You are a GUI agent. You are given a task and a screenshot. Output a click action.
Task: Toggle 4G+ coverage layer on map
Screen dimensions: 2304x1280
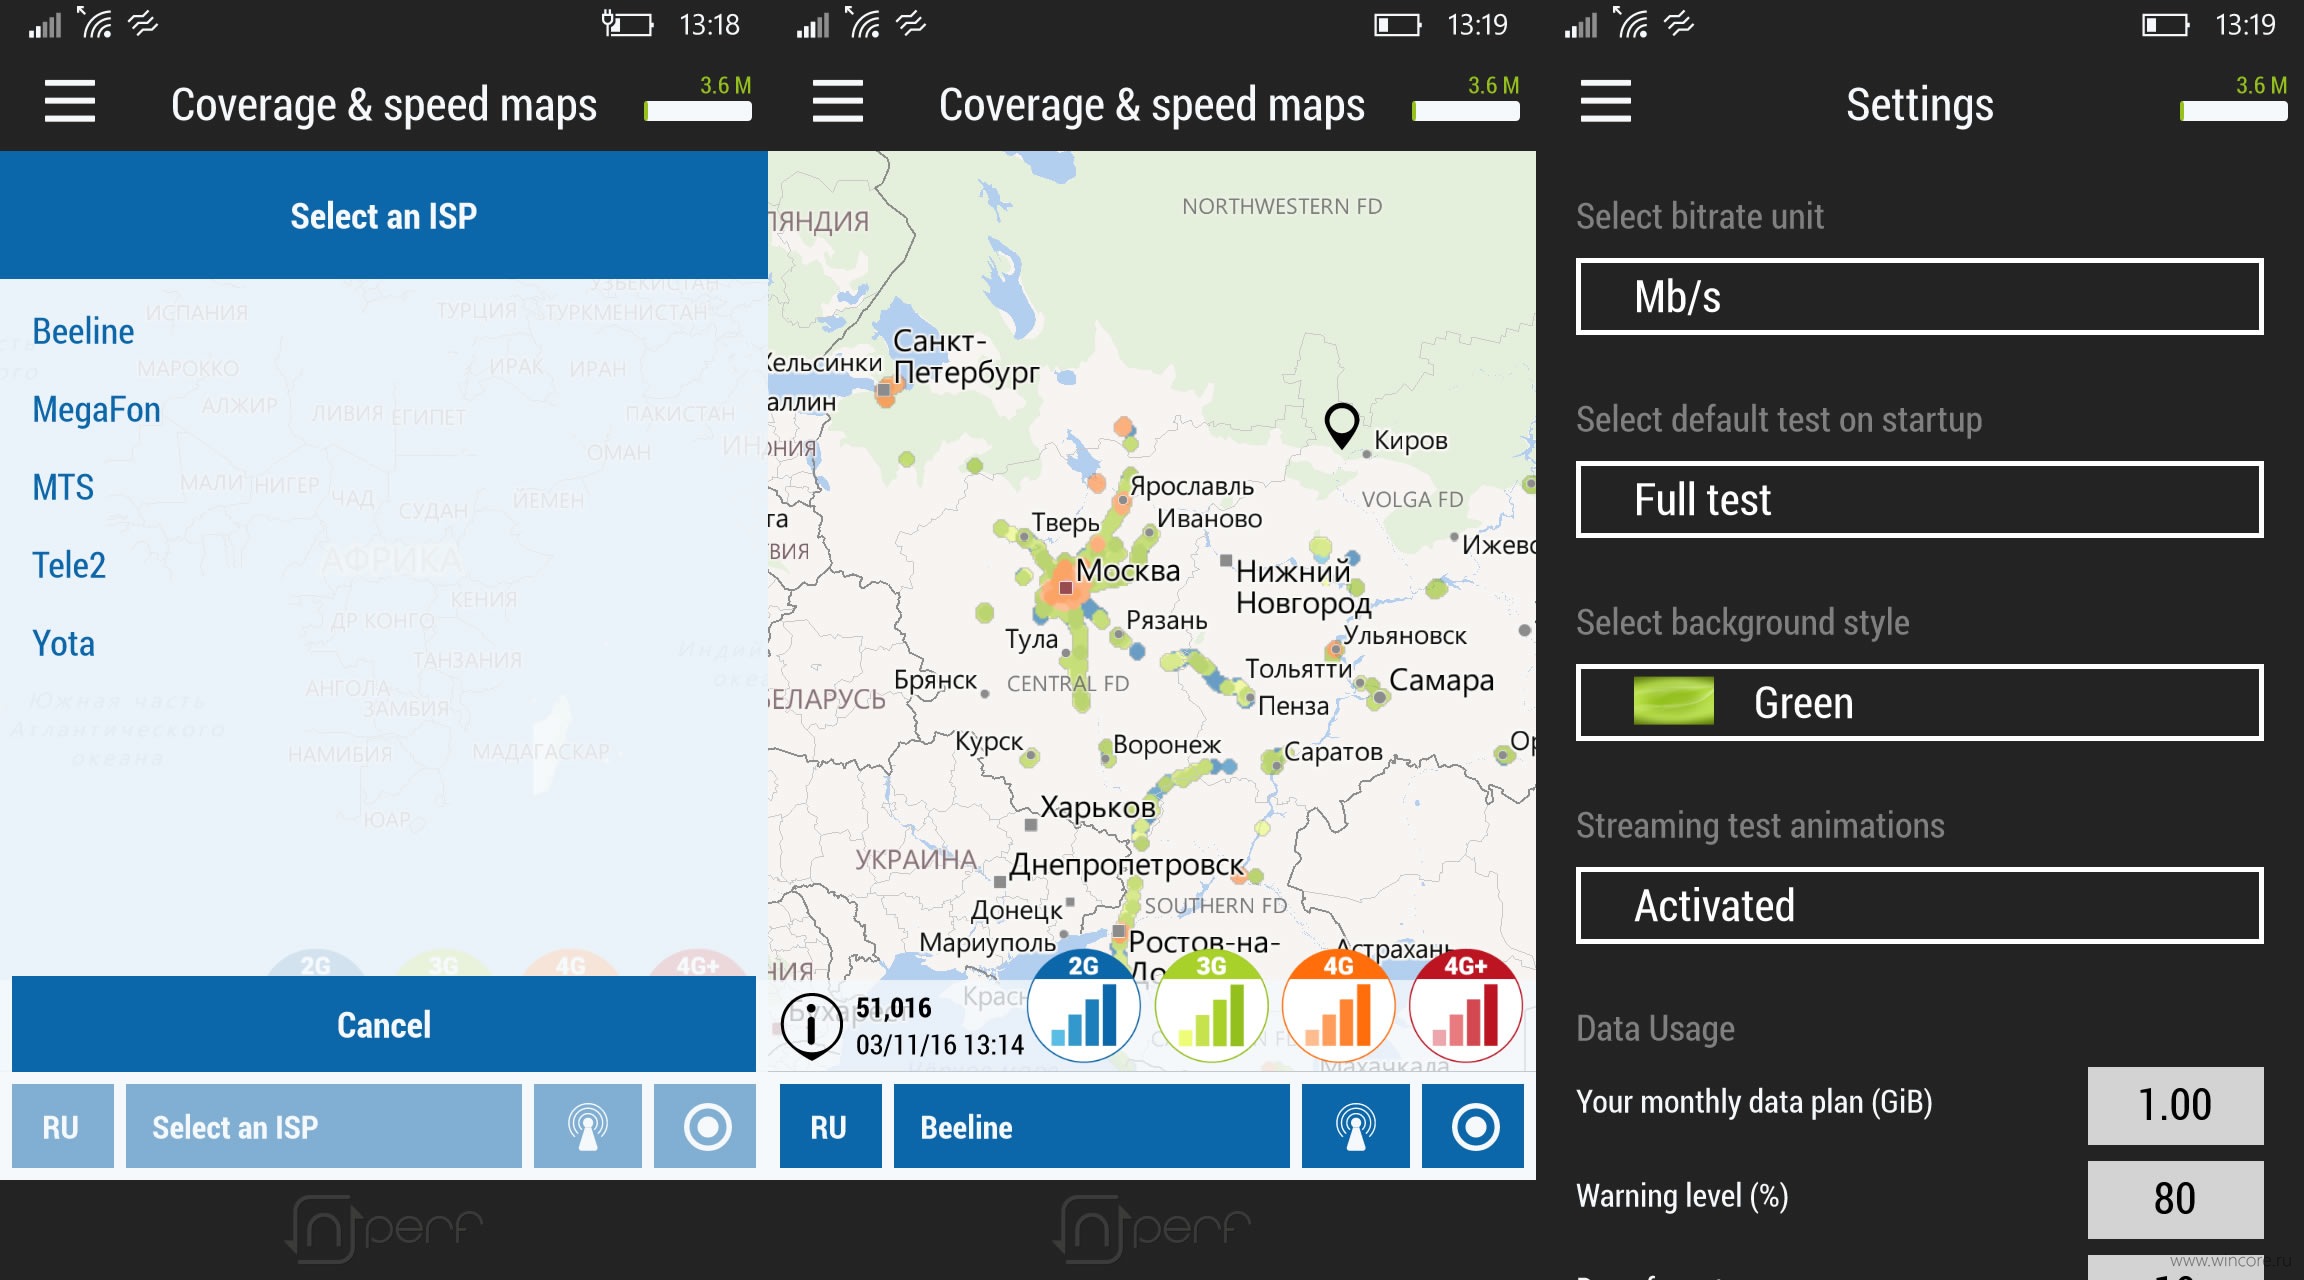[1466, 1006]
